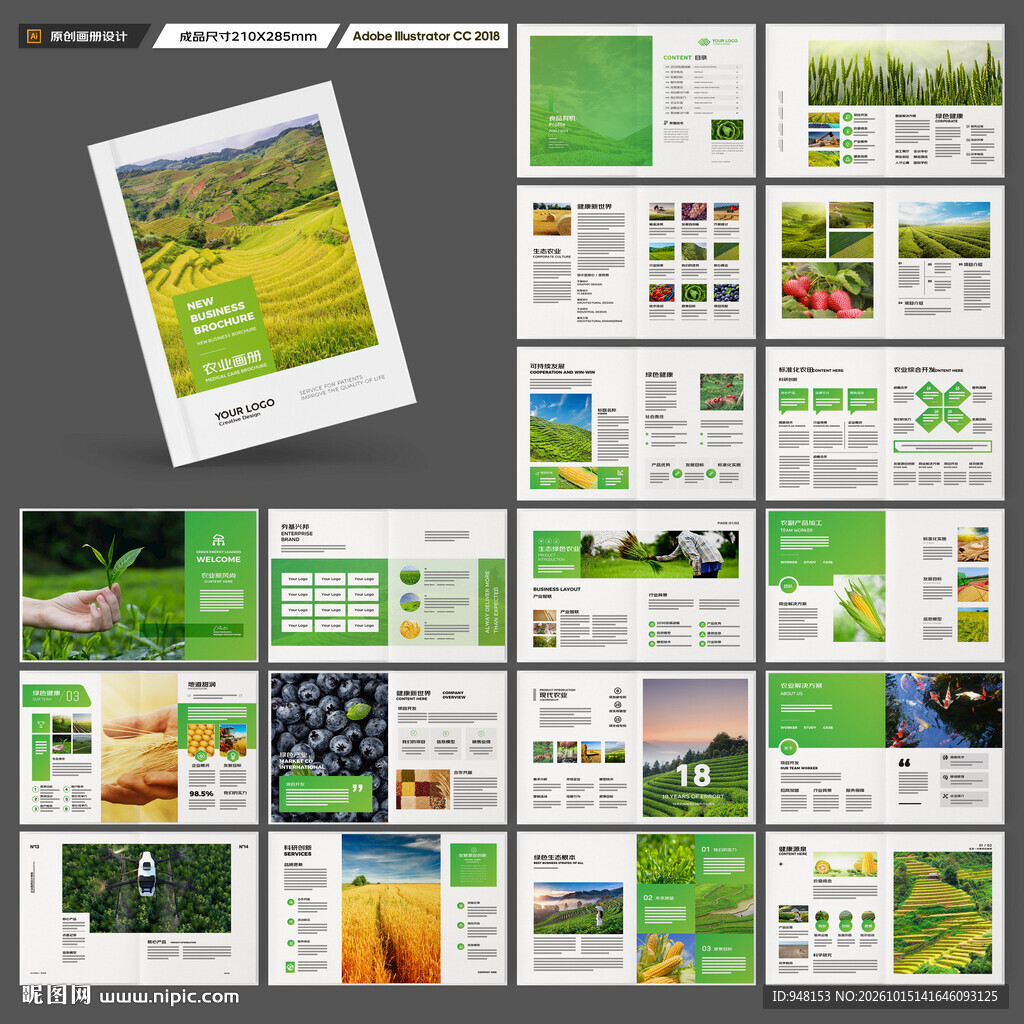This screenshot has width=1024, height=1024.
Task: Open the golden wheat field spread
Action: (387, 908)
